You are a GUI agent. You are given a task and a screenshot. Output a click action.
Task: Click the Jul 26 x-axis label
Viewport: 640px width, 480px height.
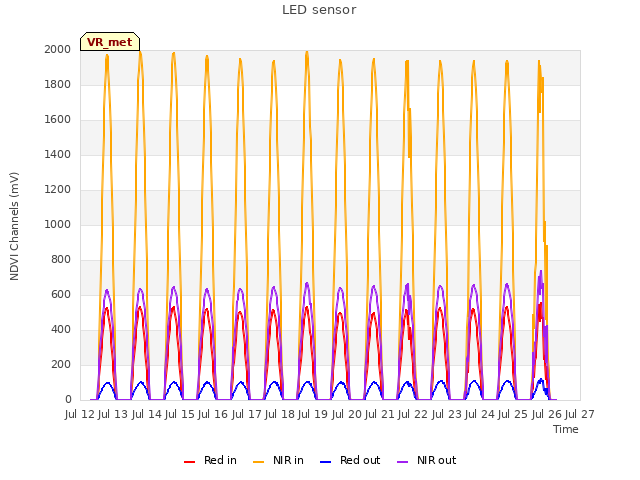point(546,414)
